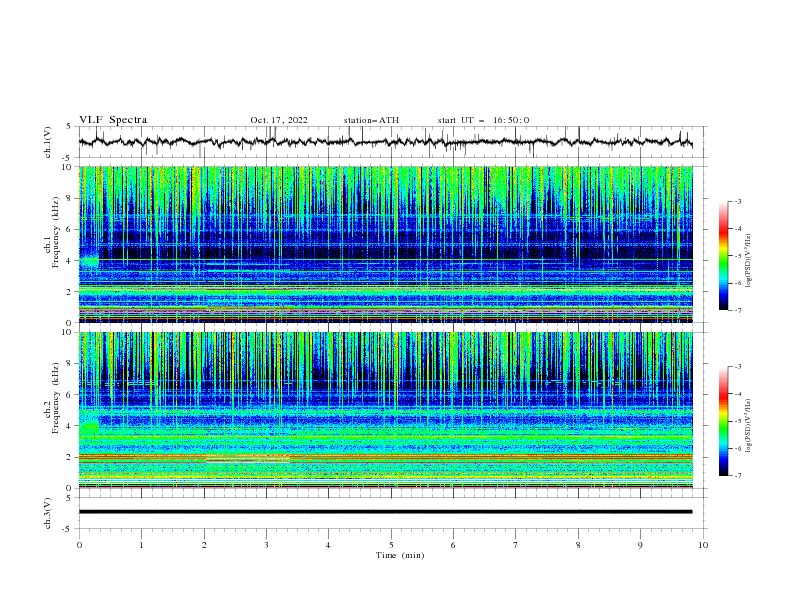Click time axis tick label "6"

coord(453,545)
